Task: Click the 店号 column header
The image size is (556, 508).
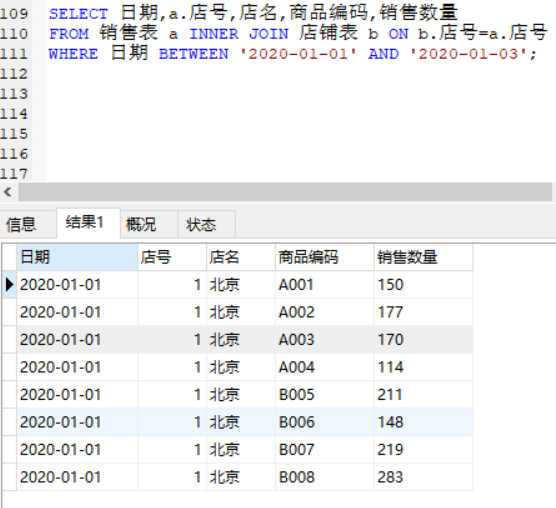Action: (x=172, y=257)
